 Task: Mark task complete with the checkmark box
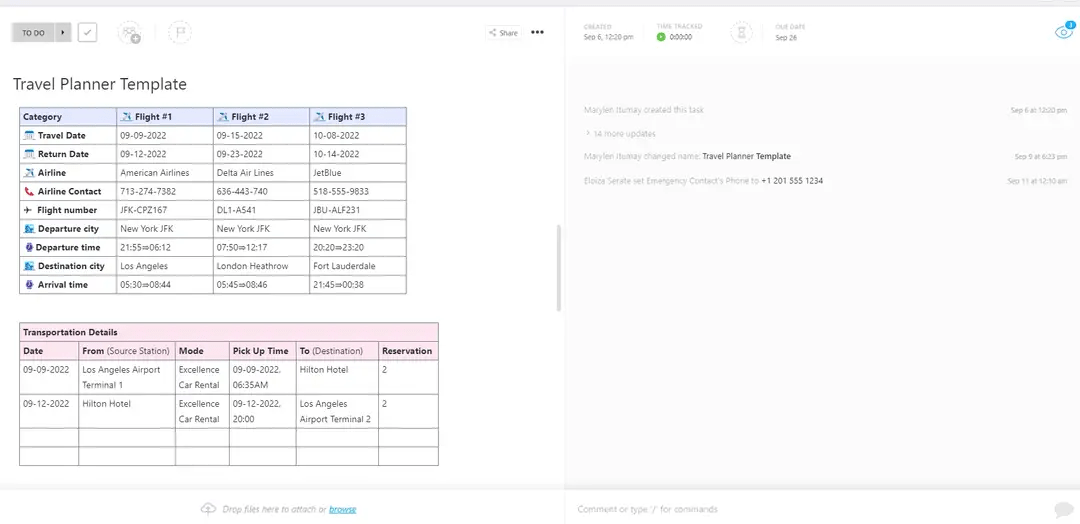click(87, 32)
